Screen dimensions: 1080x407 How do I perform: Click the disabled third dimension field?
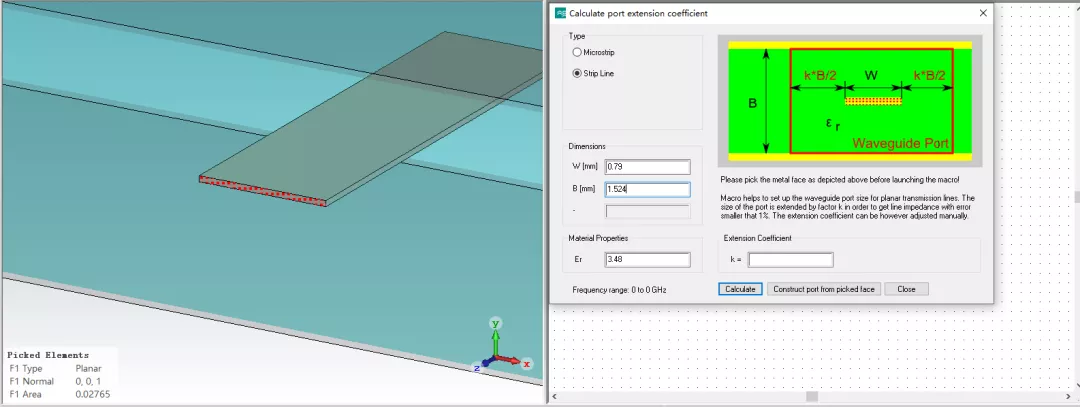pos(647,211)
